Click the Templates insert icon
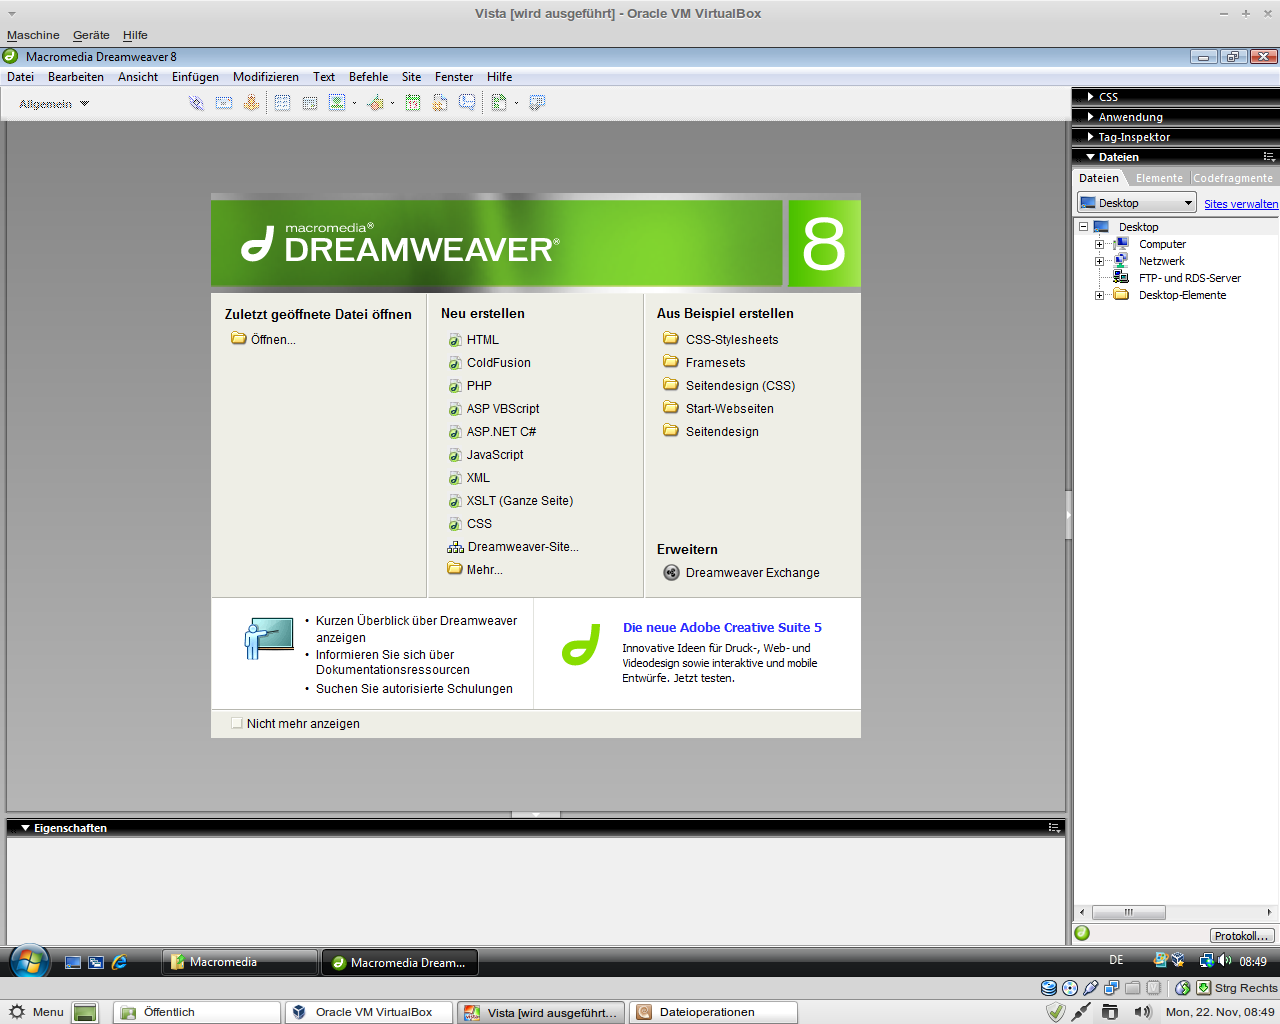Screen dimensions: 1280x1024 click(499, 103)
